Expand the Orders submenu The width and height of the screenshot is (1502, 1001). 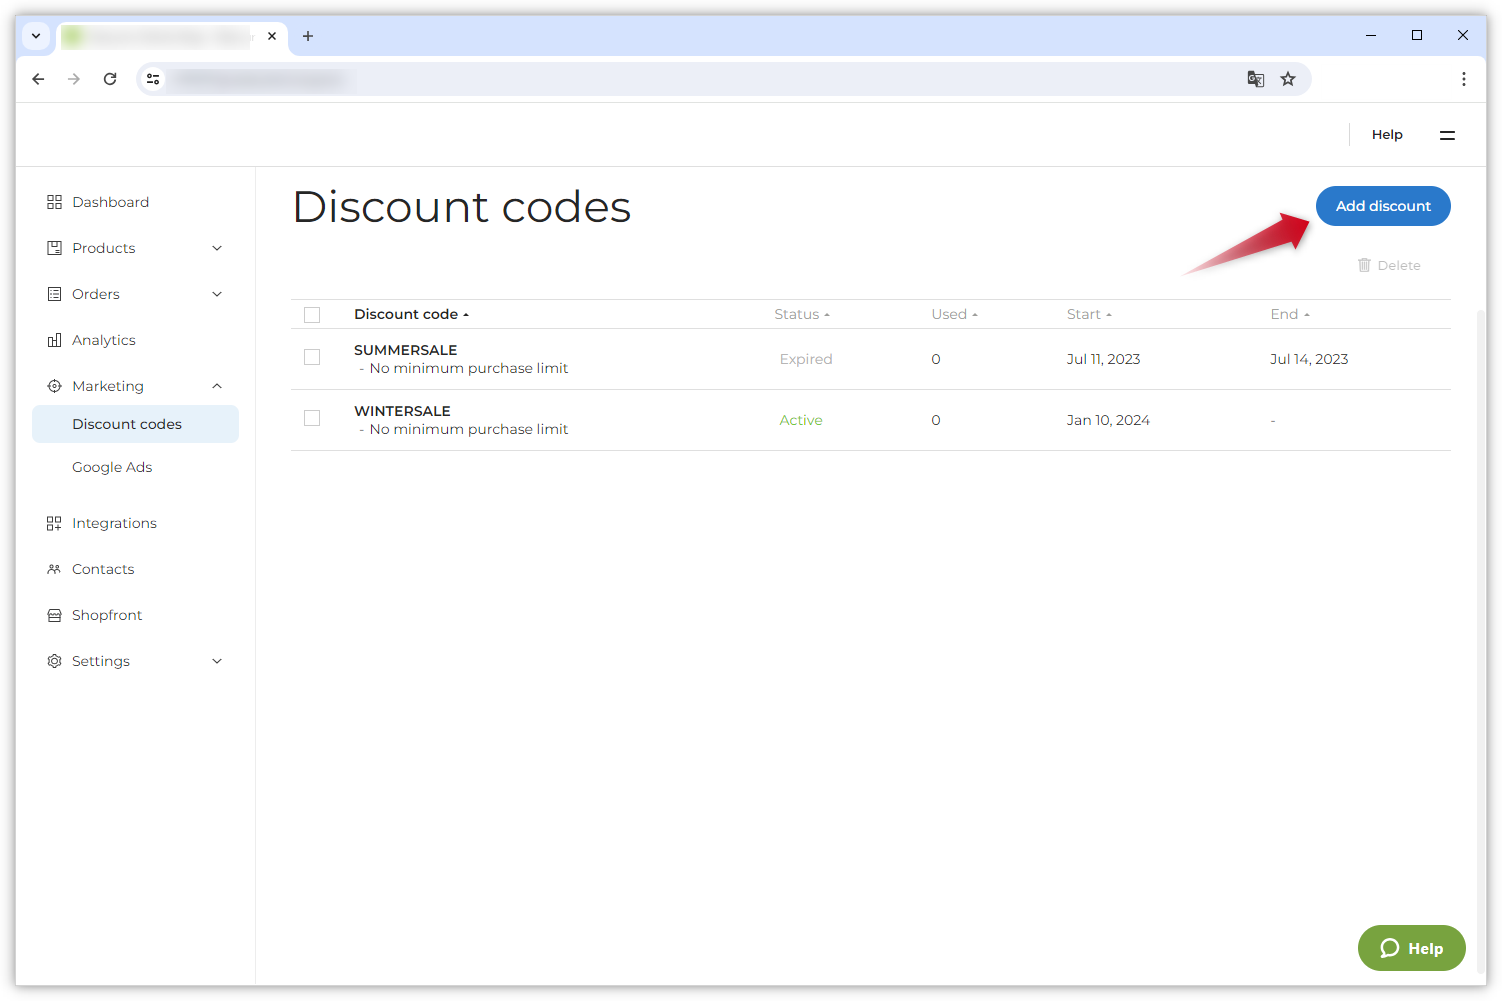tap(217, 293)
